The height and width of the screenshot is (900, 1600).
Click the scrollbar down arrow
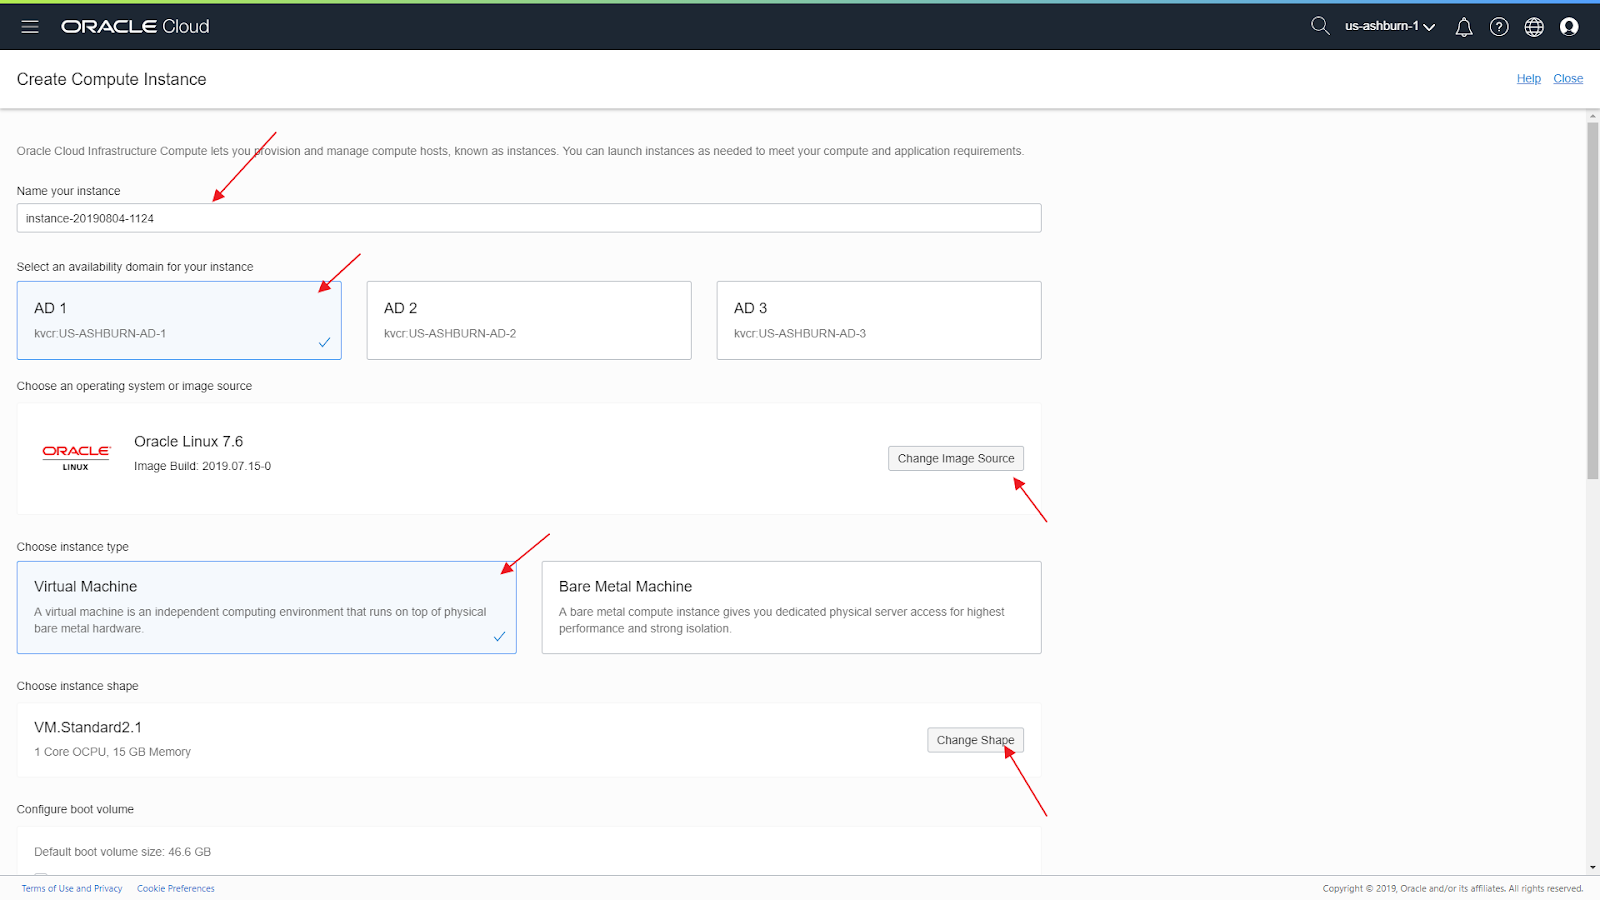(1592, 868)
